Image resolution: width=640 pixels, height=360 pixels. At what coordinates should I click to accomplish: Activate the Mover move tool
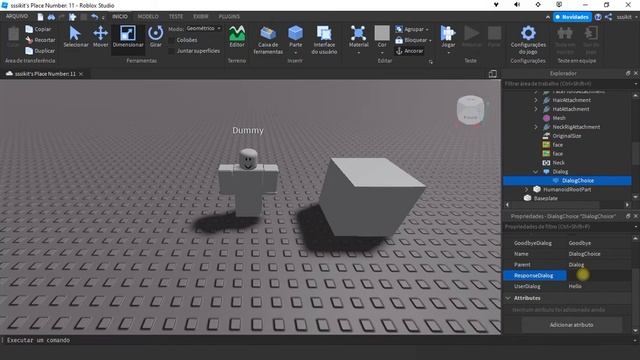click(x=100, y=36)
